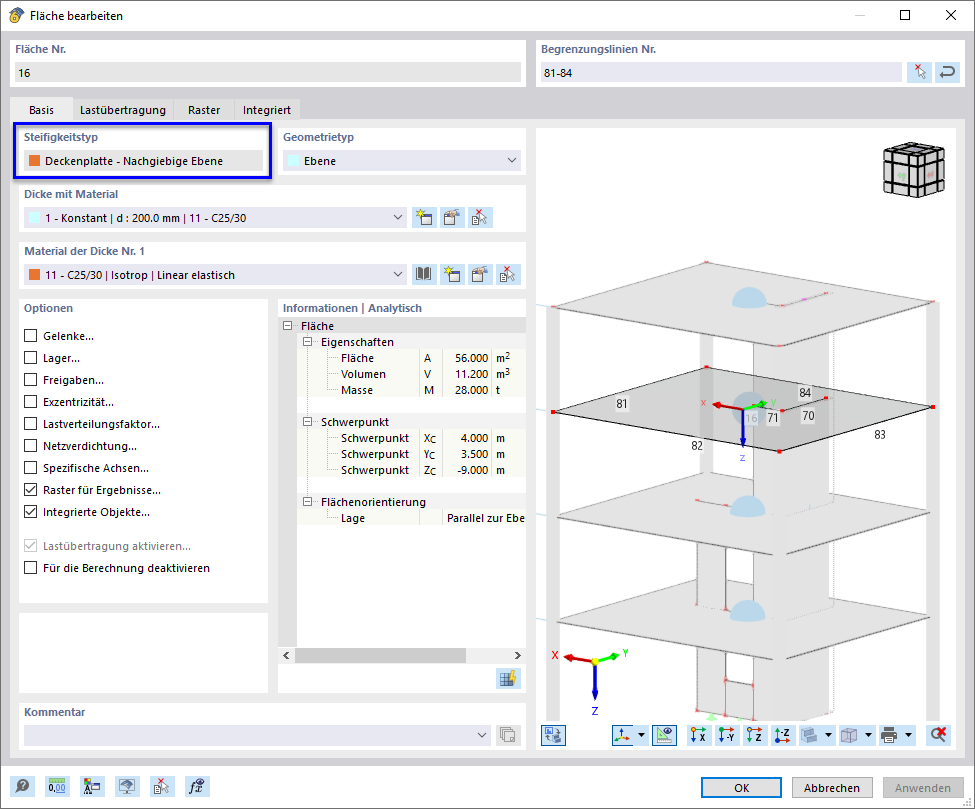Set view in -Y direction
Screen dimensions: 975x809
point(726,735)
